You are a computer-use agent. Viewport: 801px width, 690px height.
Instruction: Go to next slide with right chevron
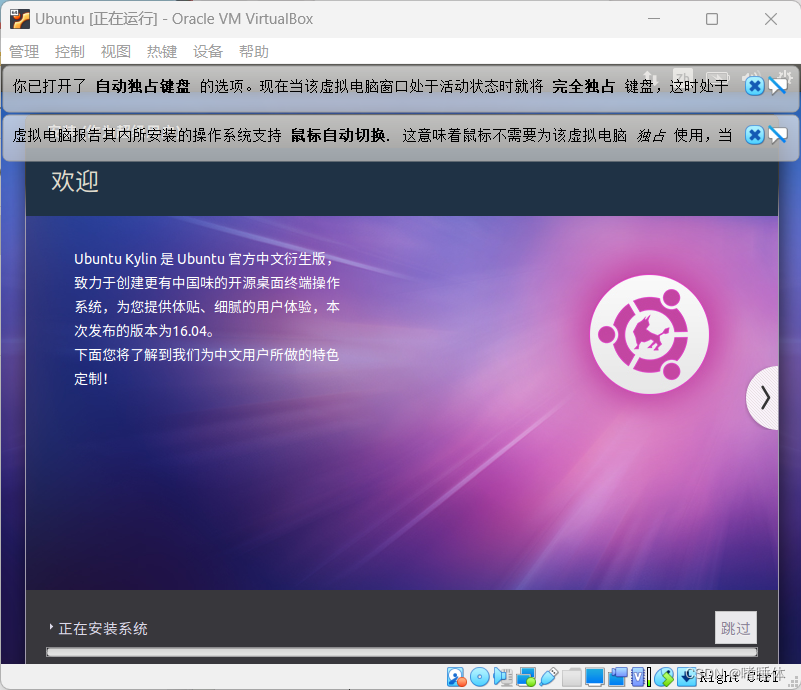tap(764, 398)
